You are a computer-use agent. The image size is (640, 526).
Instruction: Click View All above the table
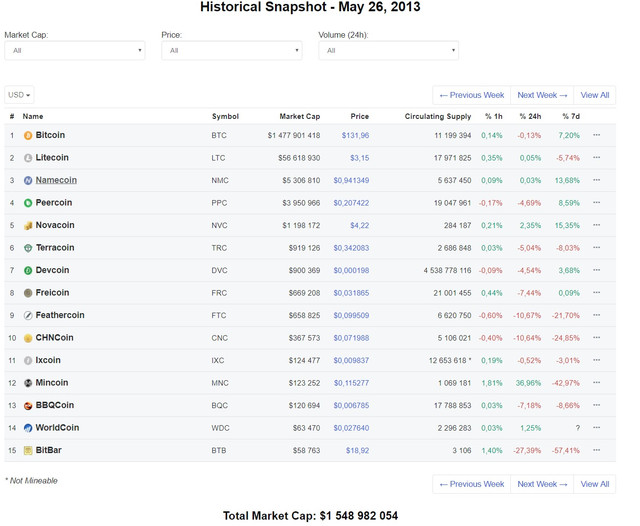click(x=595, y=95)
